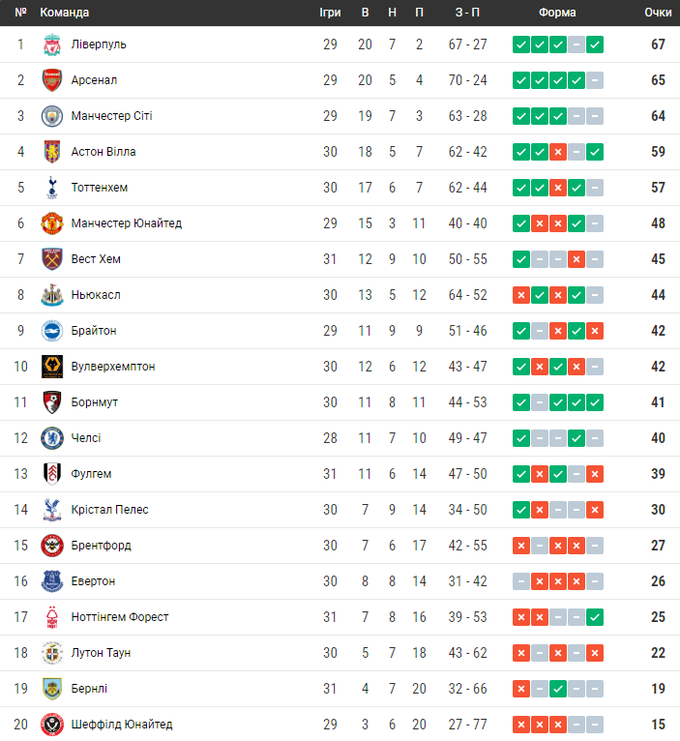The image size is (680, 741).
Task: Open the Шеффілд Юнайтед team link
Action: 121,724
